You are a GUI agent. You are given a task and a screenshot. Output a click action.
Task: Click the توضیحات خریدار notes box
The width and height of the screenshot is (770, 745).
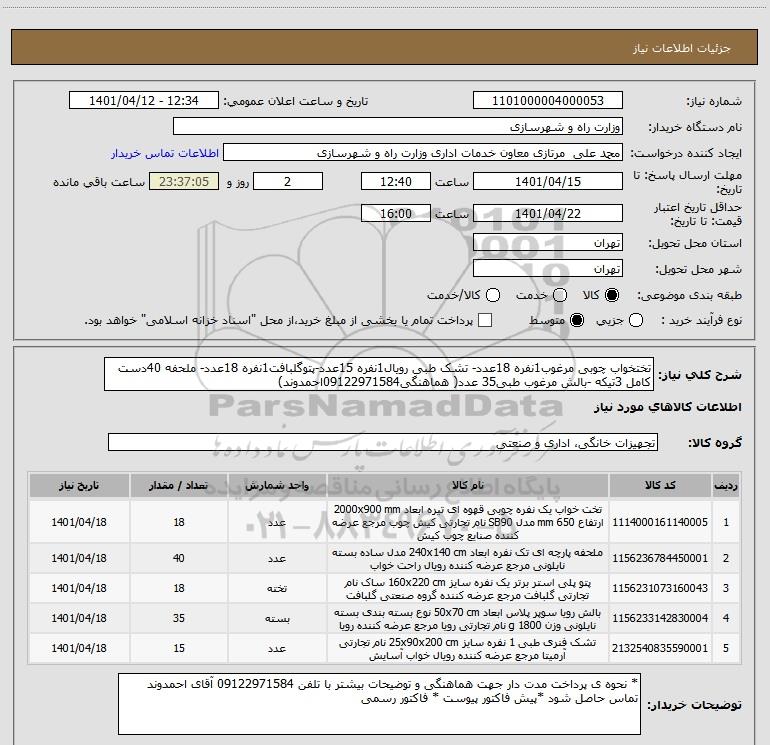pos(380,704)
